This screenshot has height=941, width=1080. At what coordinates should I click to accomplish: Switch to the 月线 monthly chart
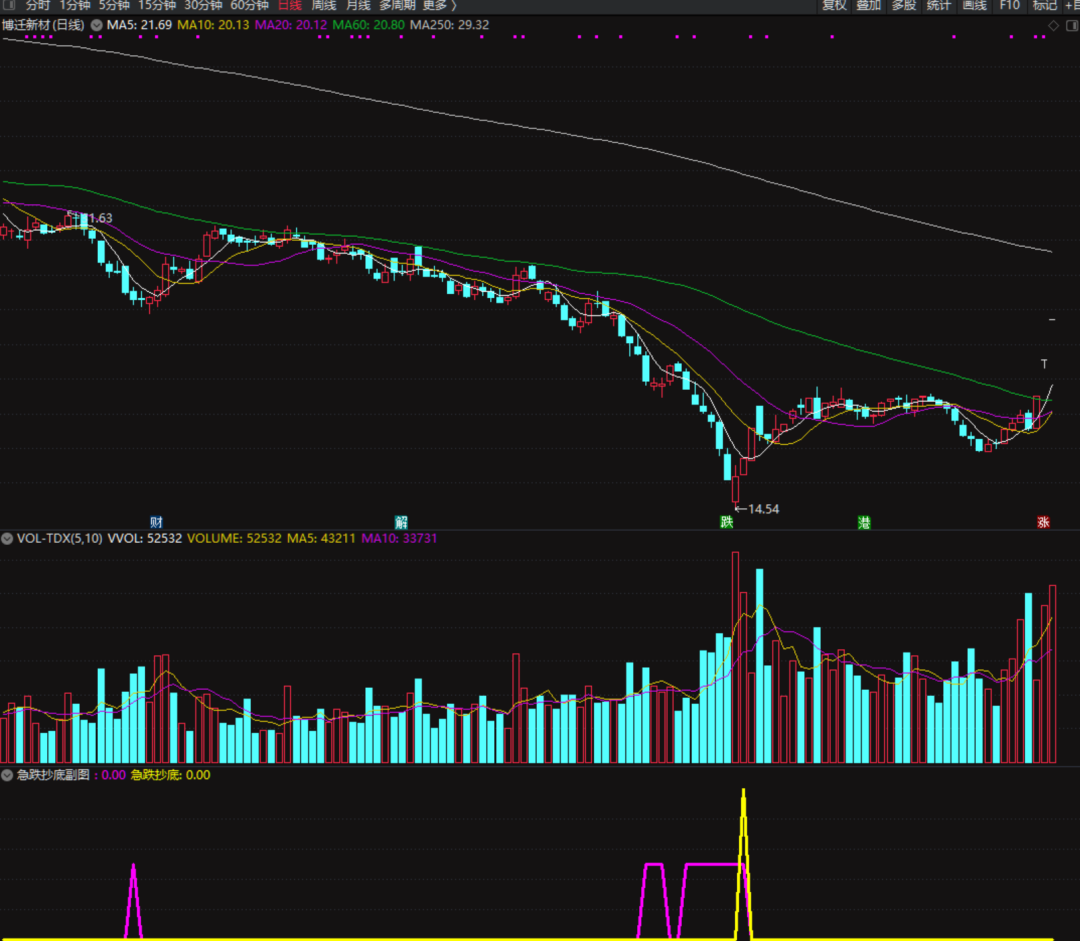click(x=358, y=6)
